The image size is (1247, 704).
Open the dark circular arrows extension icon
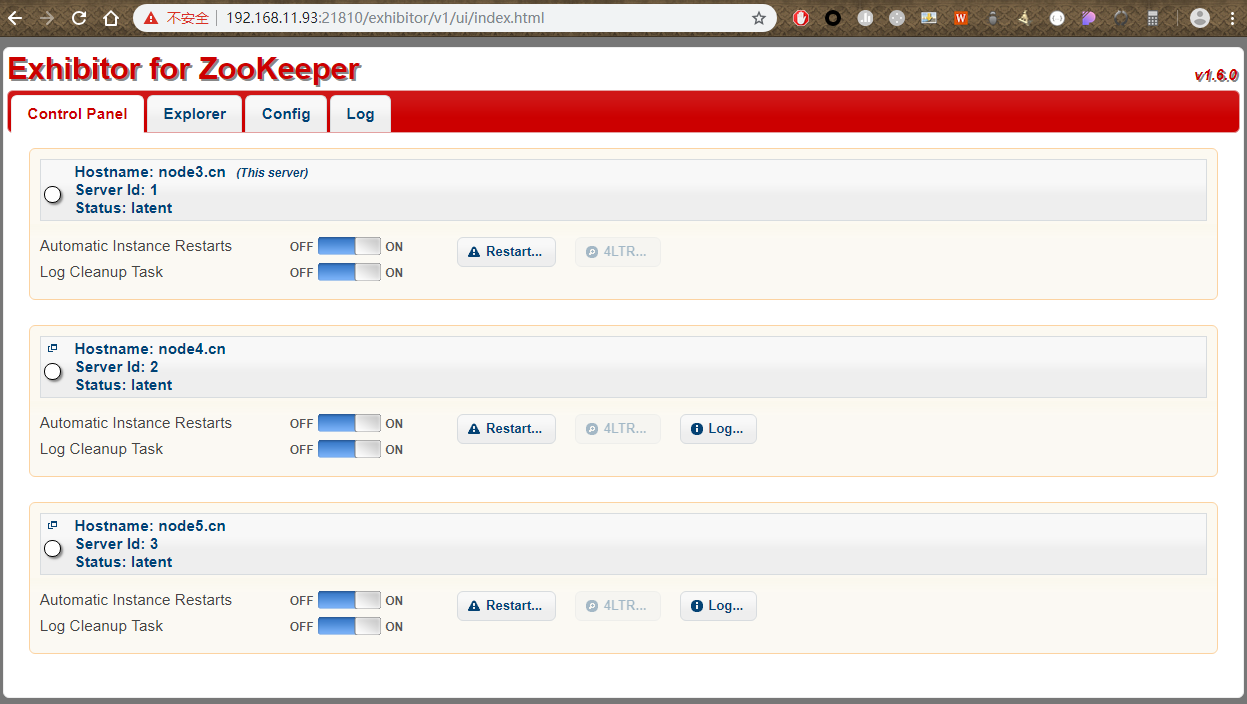(x=1121, y=18)
